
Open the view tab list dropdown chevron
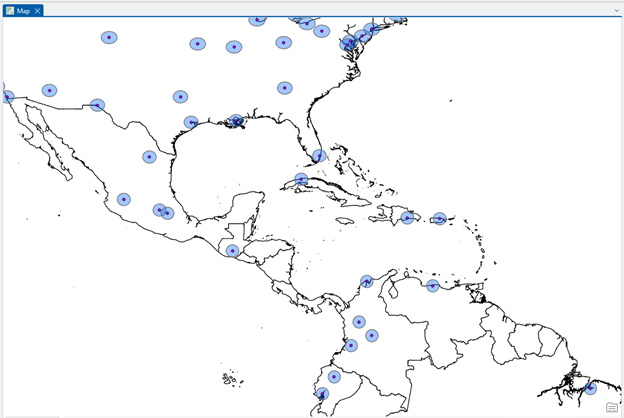[616, 11]
